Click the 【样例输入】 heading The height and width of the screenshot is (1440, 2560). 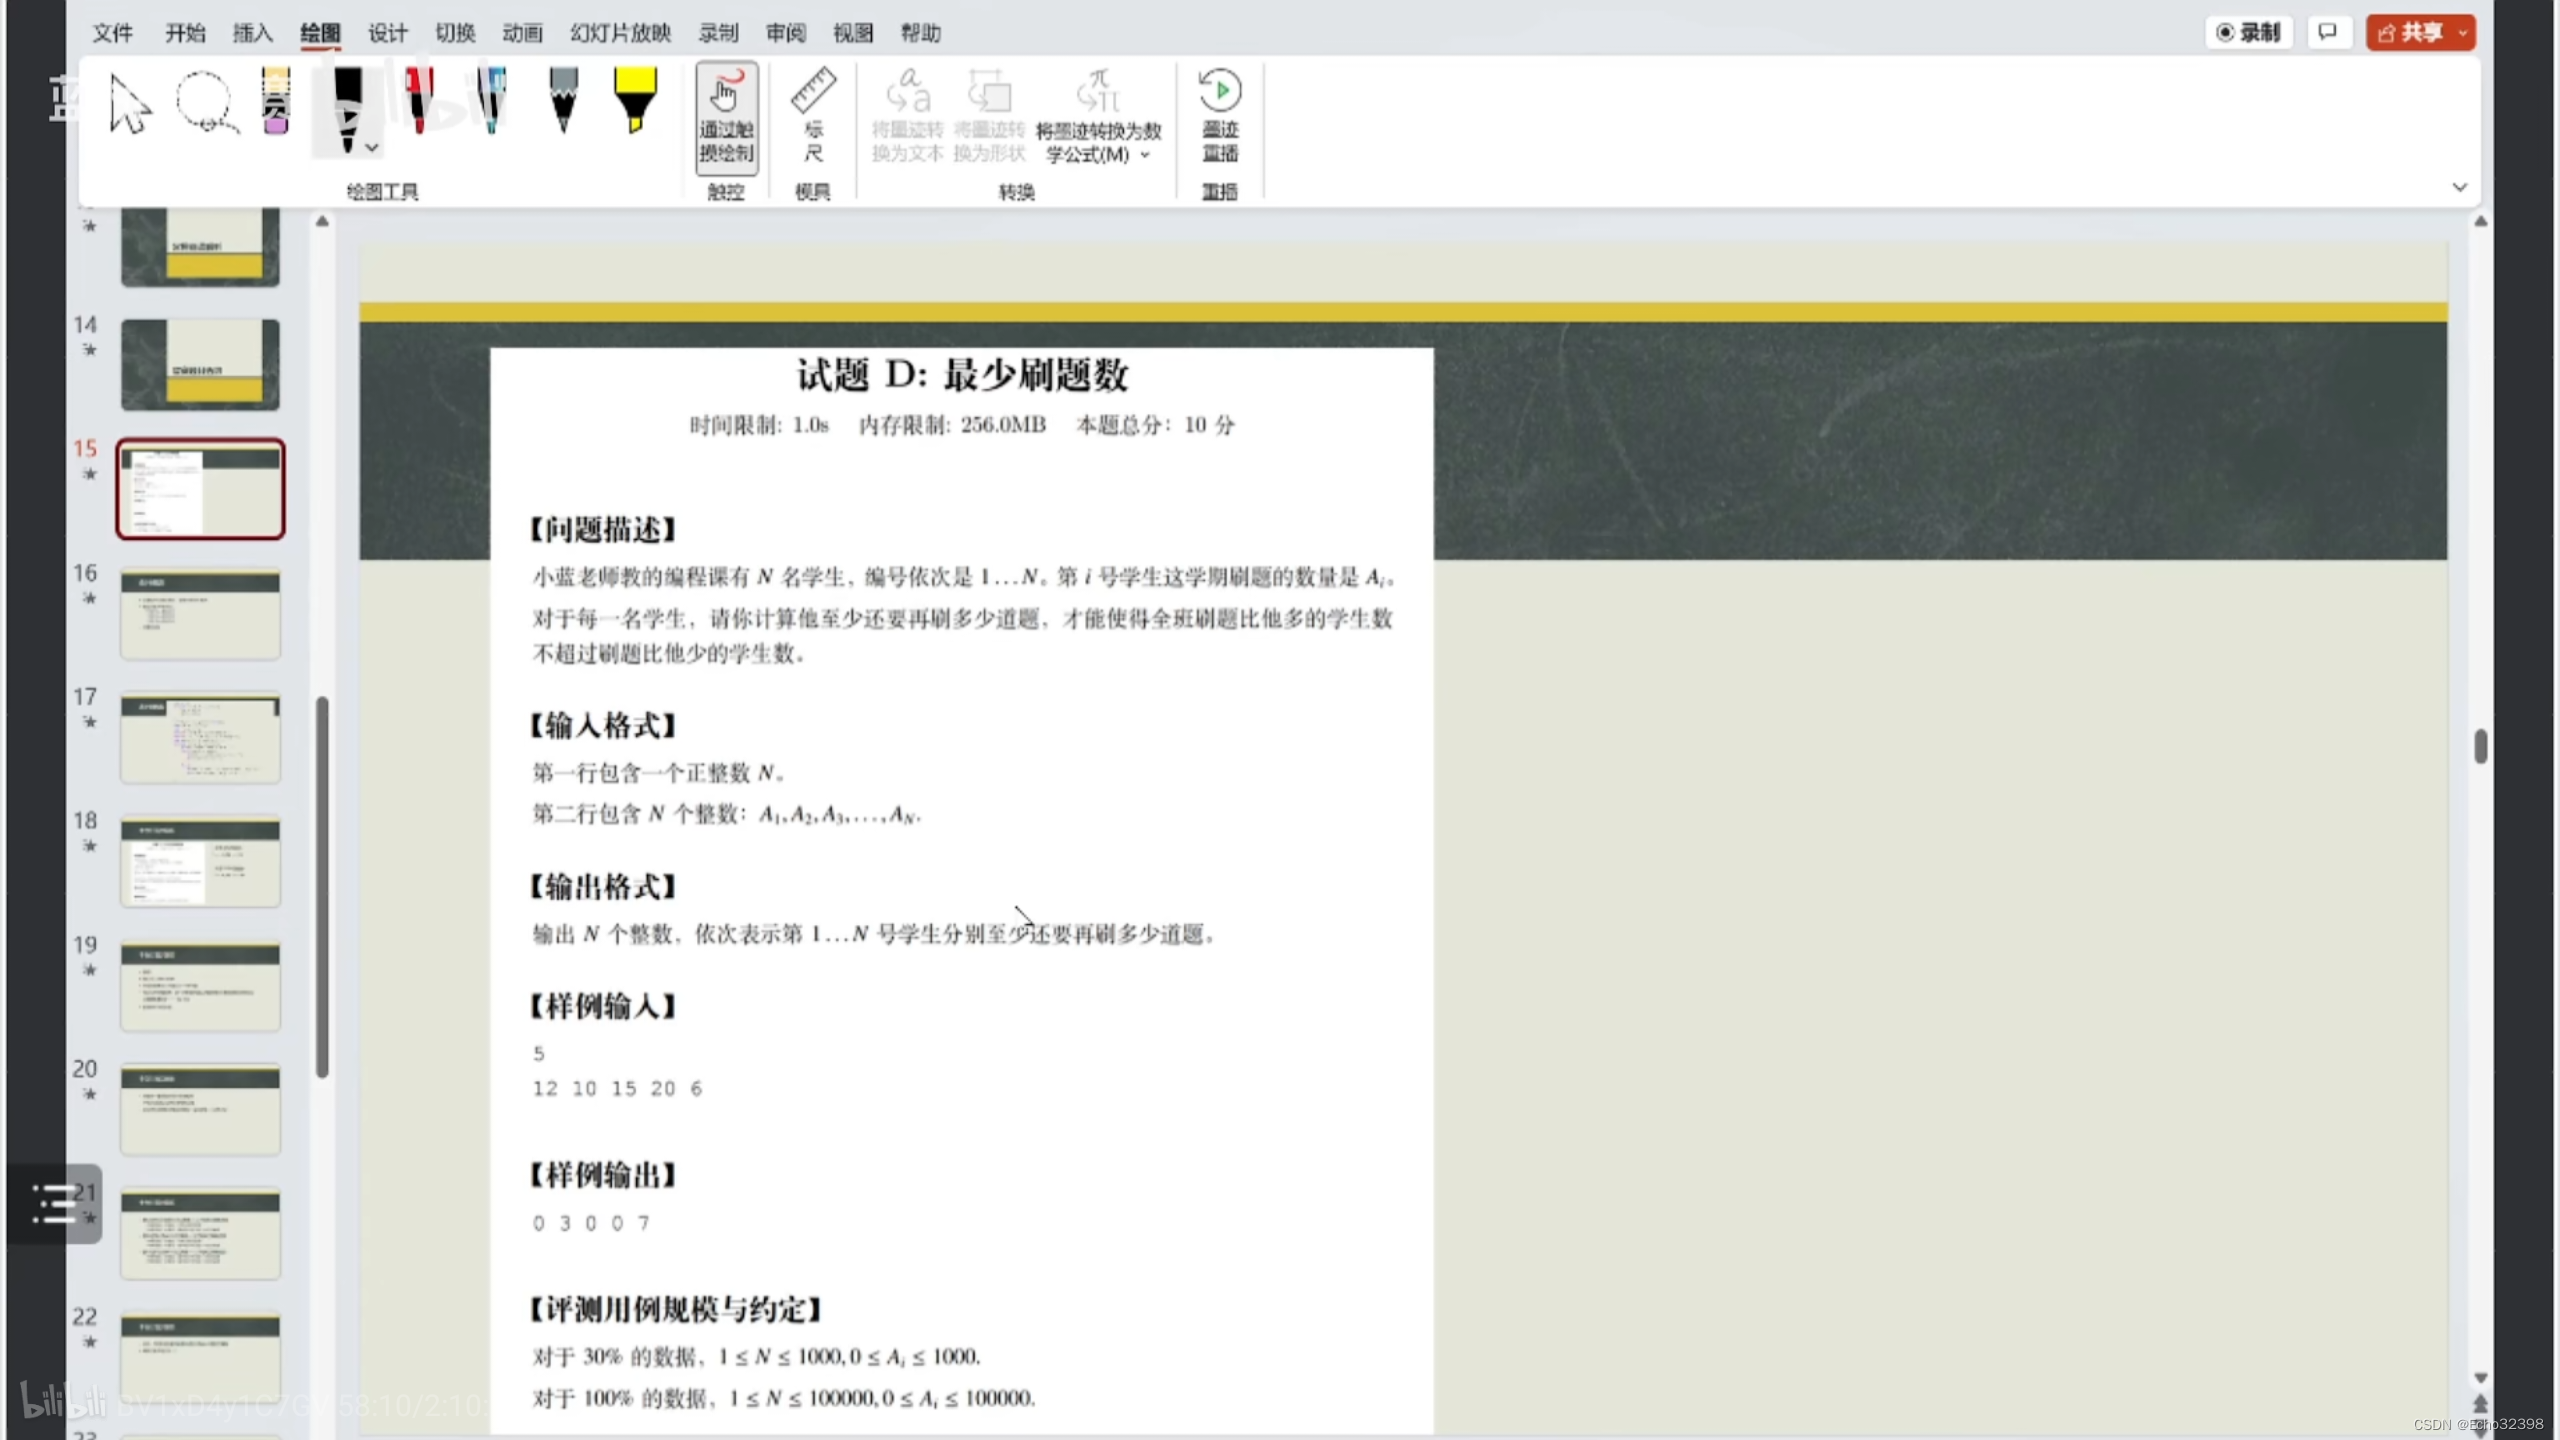click(x=603, y=1006)
